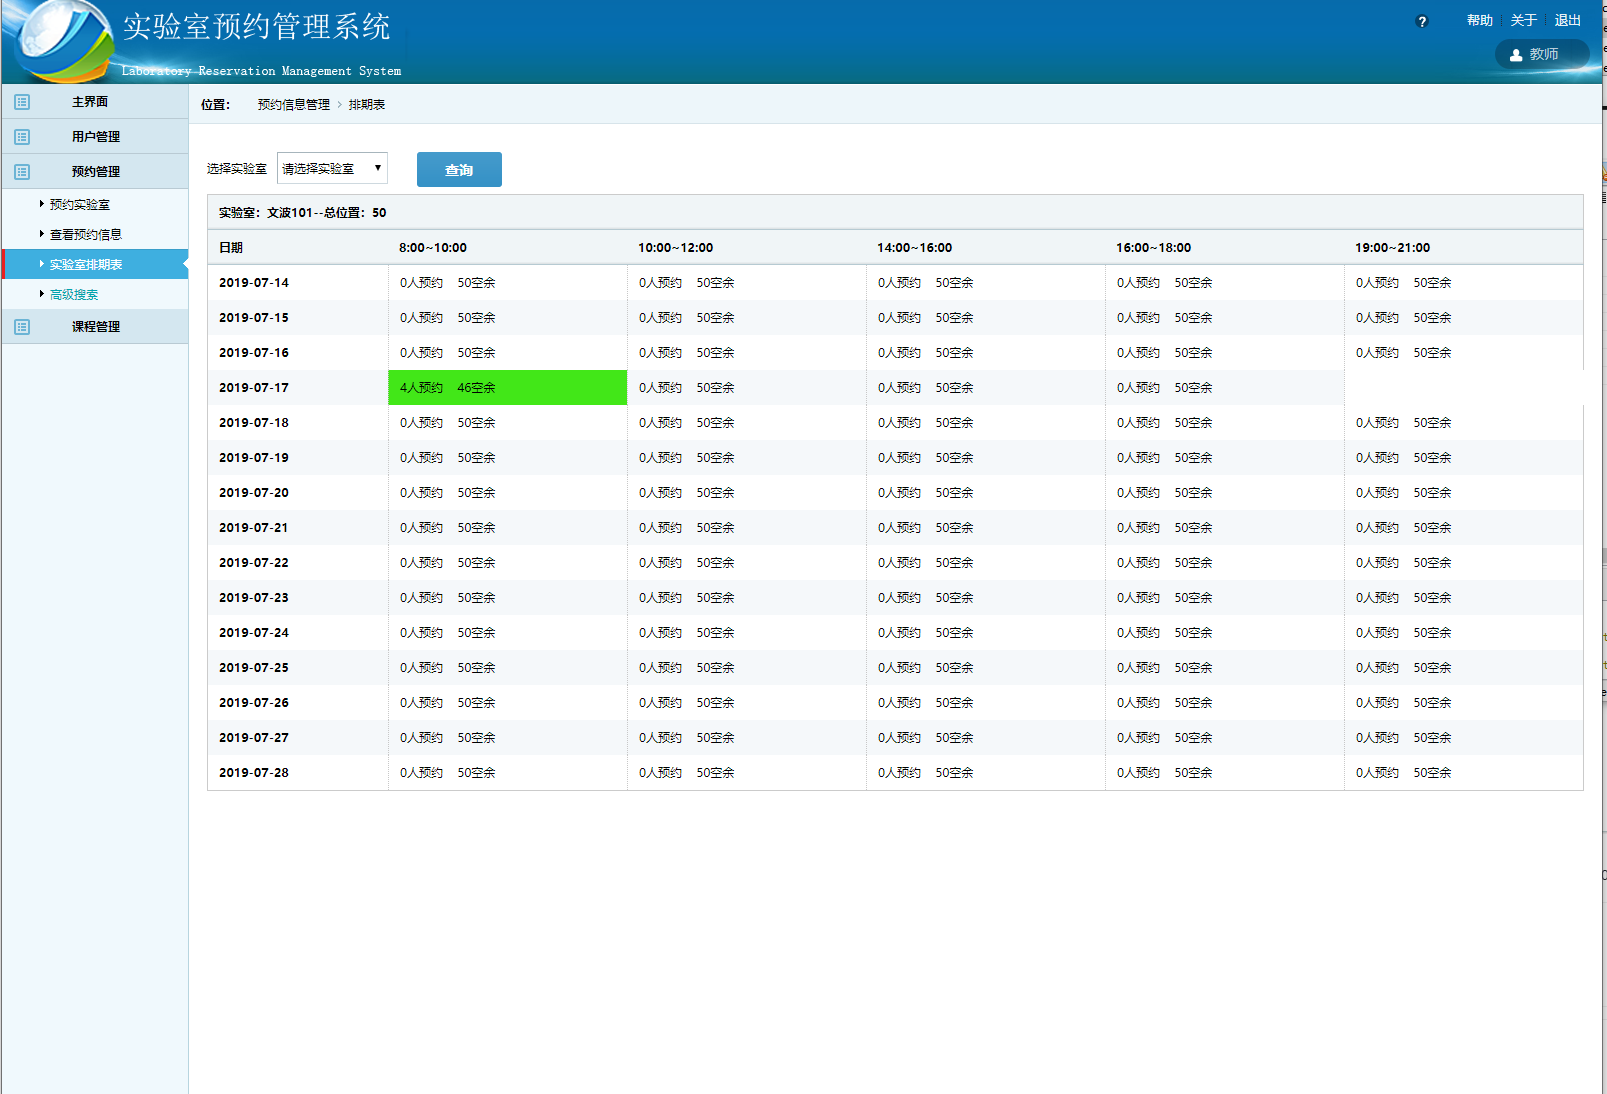Click the list icon beside 预约管理
The width and height of the screenshot is (1607, 1094).
(22, 172)
